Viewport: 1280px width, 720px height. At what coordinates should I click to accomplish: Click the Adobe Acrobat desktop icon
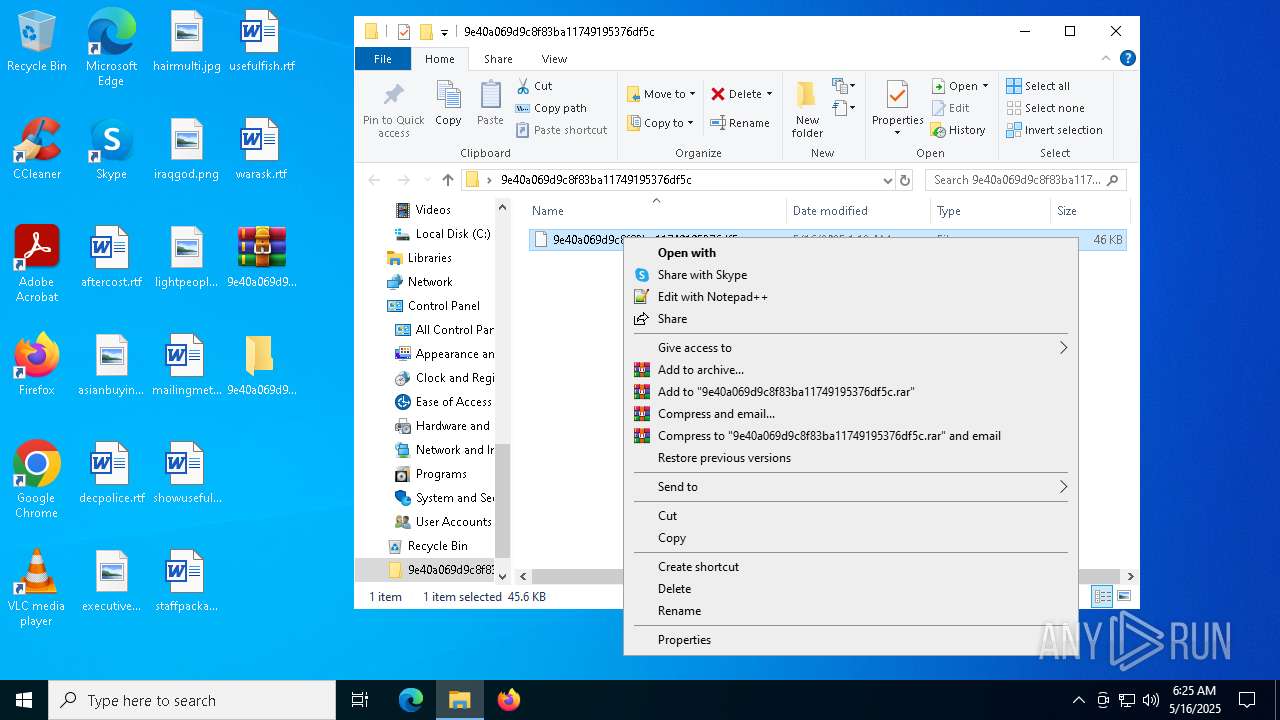pyautogui.click(x=37, y=264)
